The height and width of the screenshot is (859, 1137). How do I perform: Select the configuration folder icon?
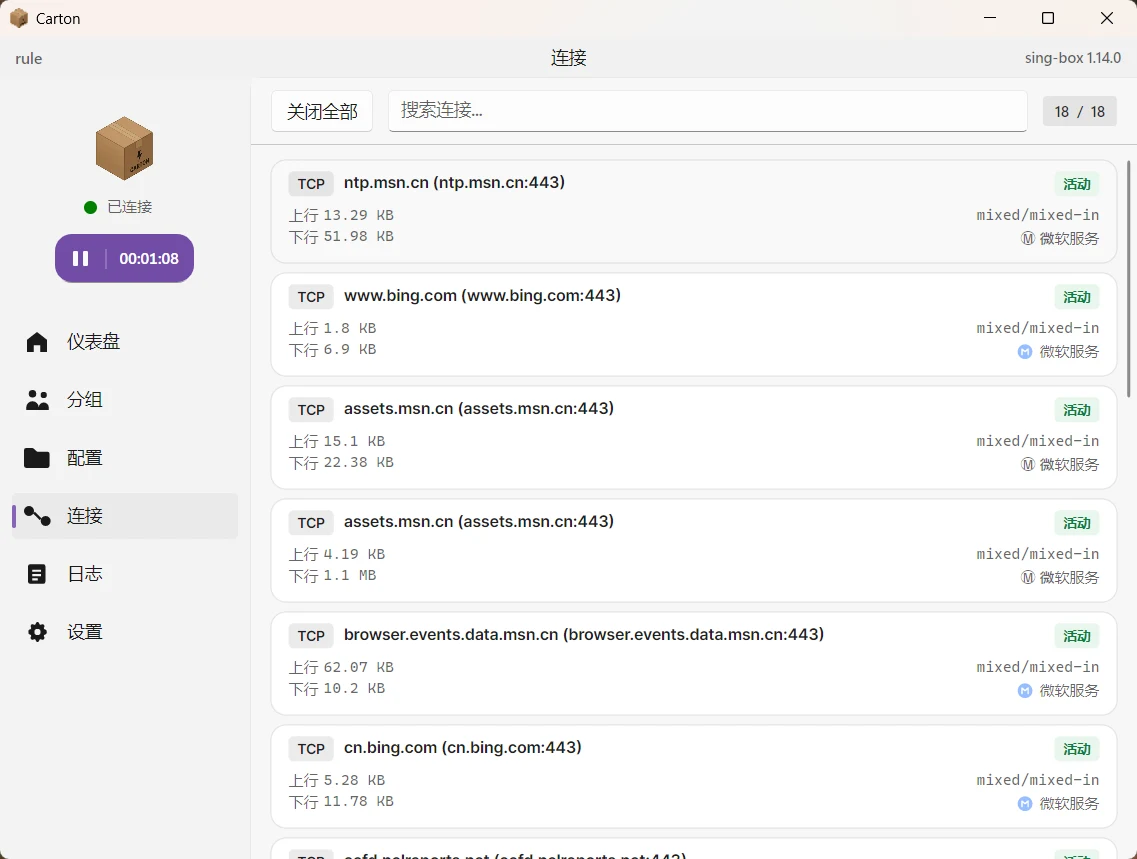click(x=36, y=457)
